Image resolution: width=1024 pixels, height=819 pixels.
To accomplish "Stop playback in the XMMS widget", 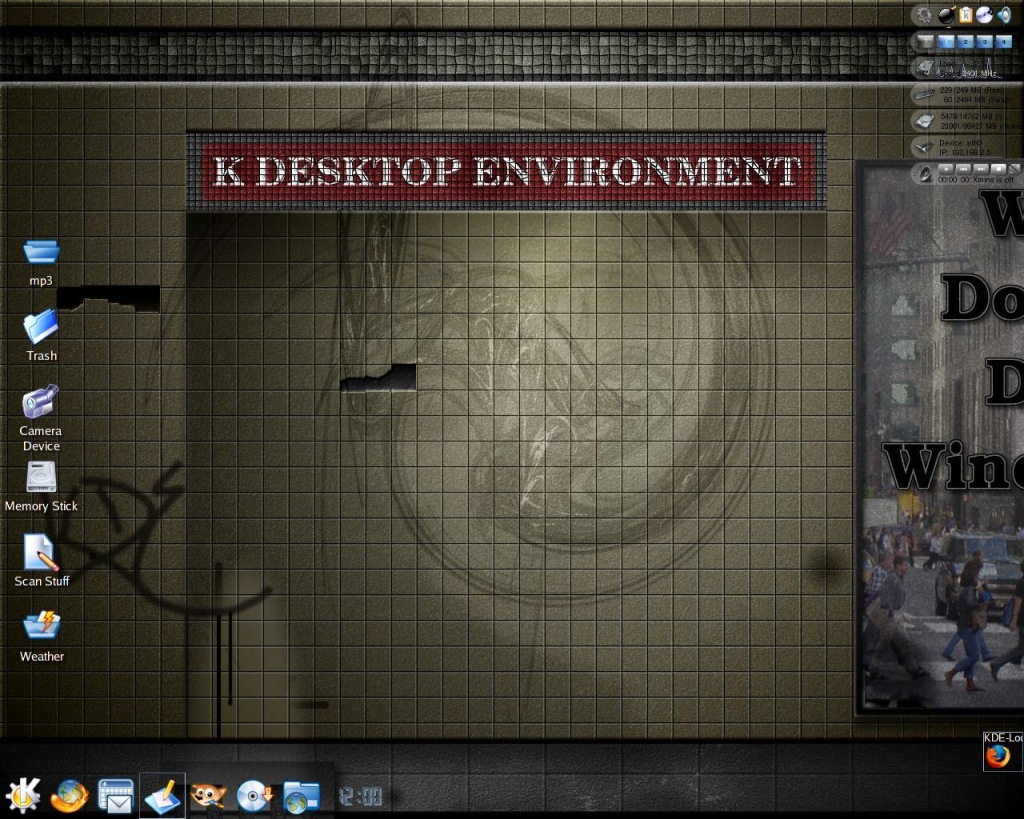I will 998,169.
